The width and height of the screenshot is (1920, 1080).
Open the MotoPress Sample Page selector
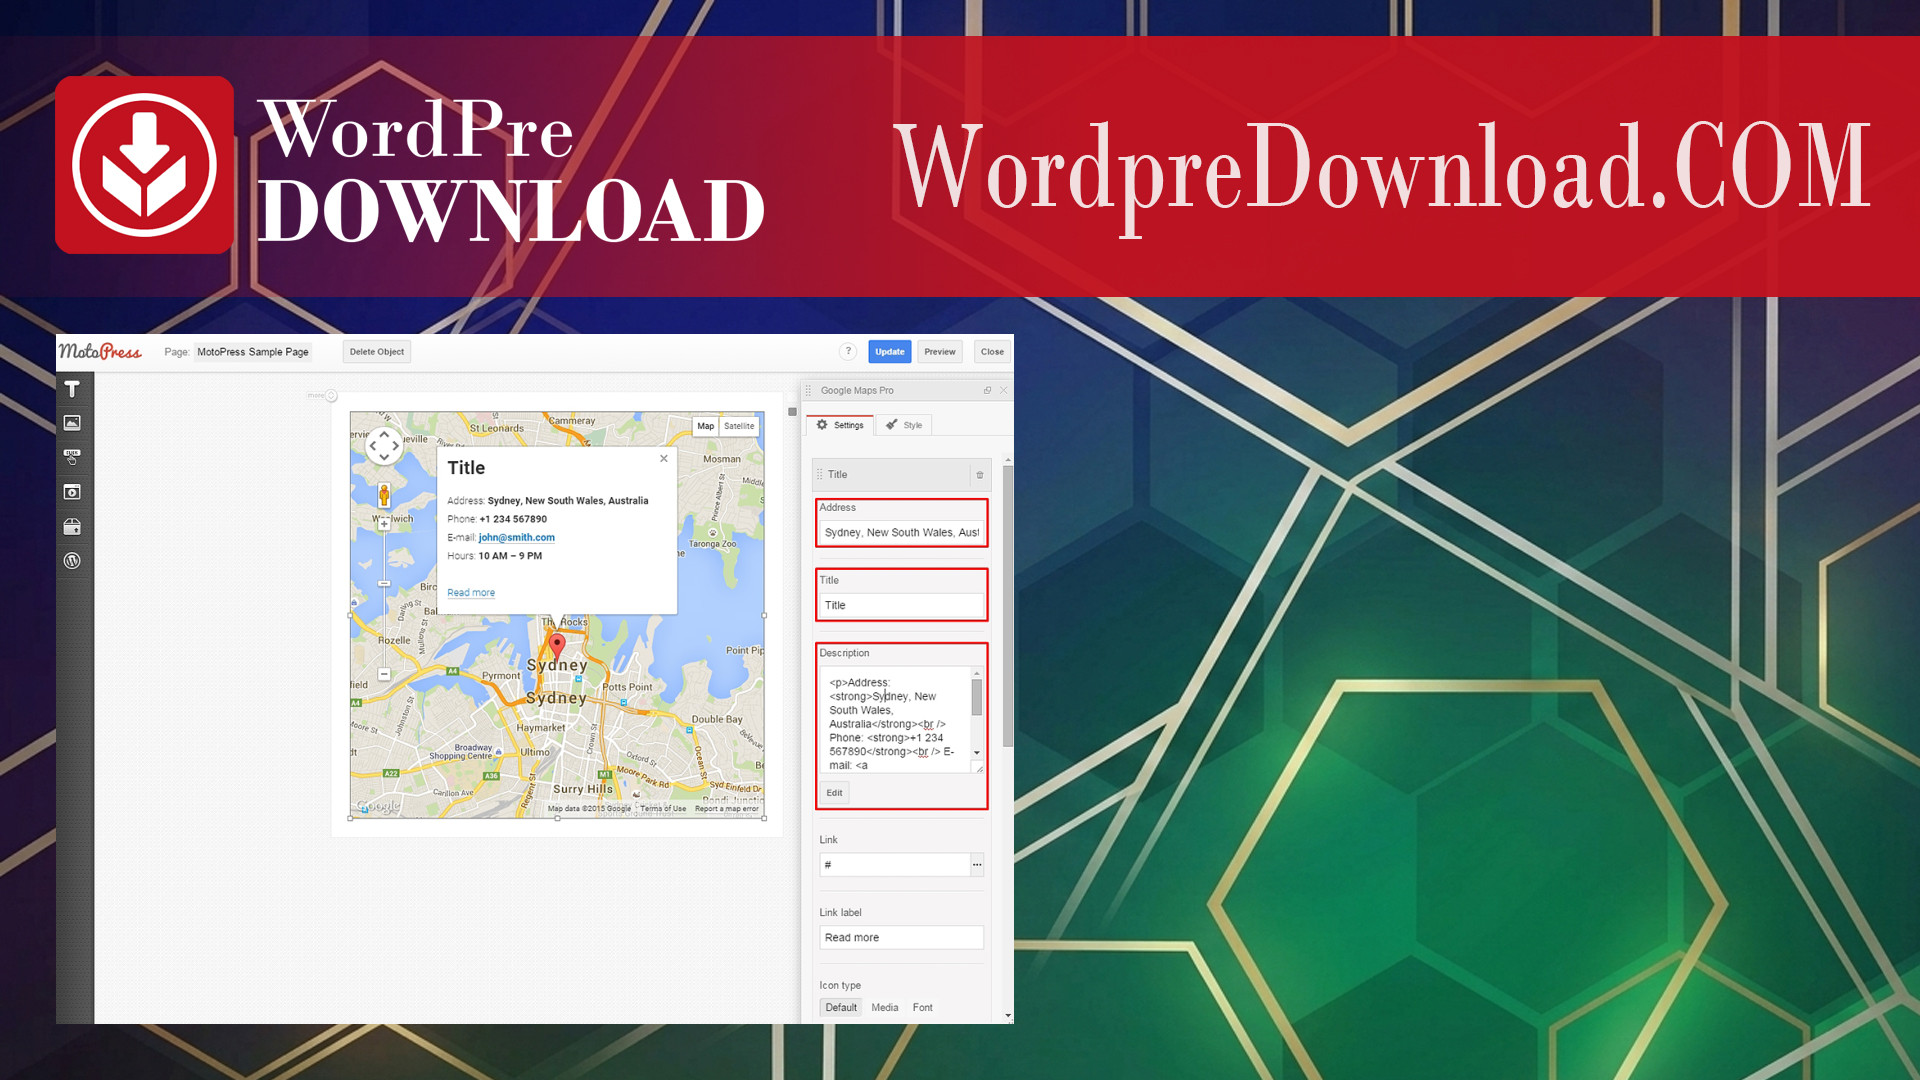pyautogui.click(x=253, y=352)
